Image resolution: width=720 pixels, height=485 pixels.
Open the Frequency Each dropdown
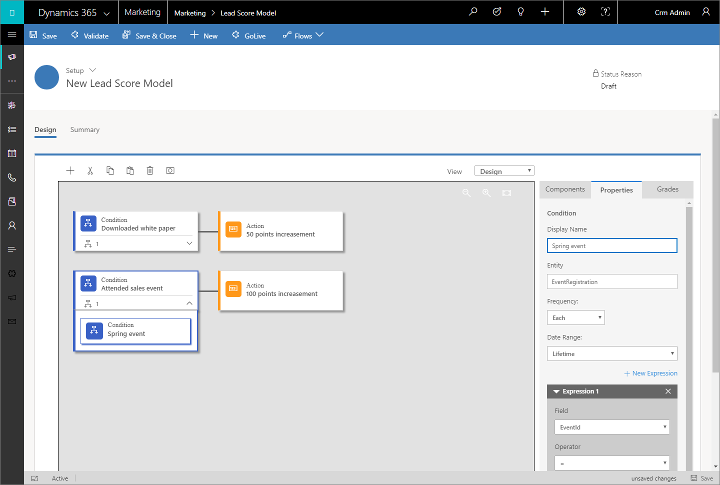(576, 317)
